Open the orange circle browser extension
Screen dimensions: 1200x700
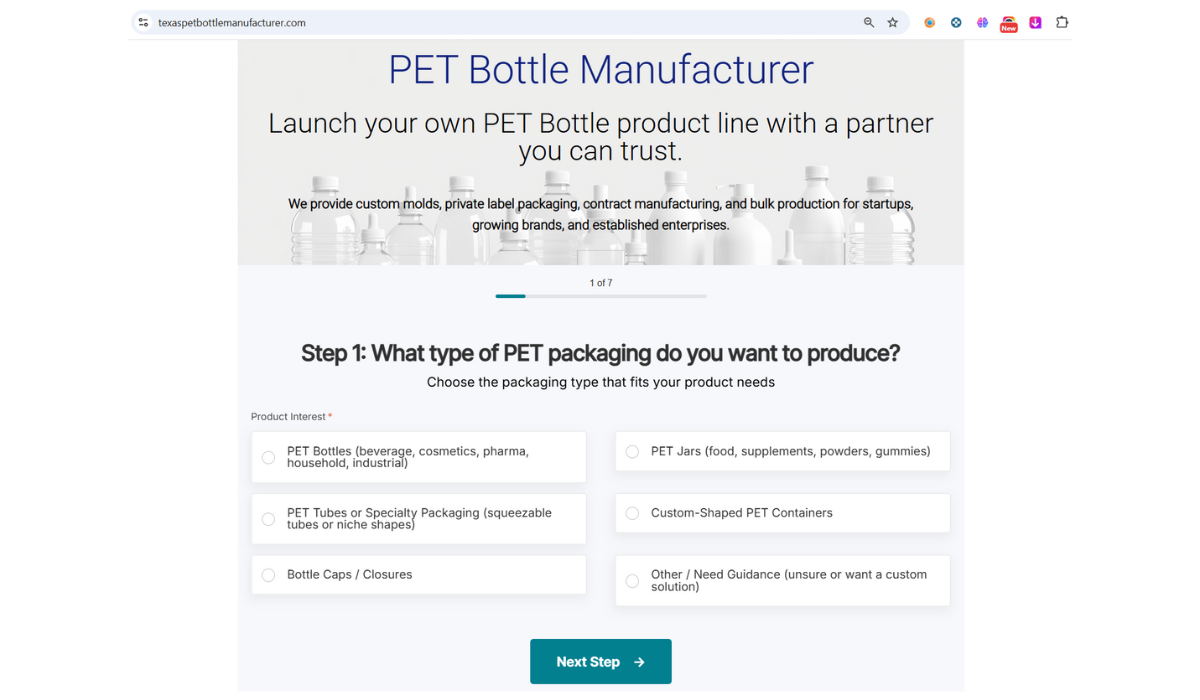point(930,22)
